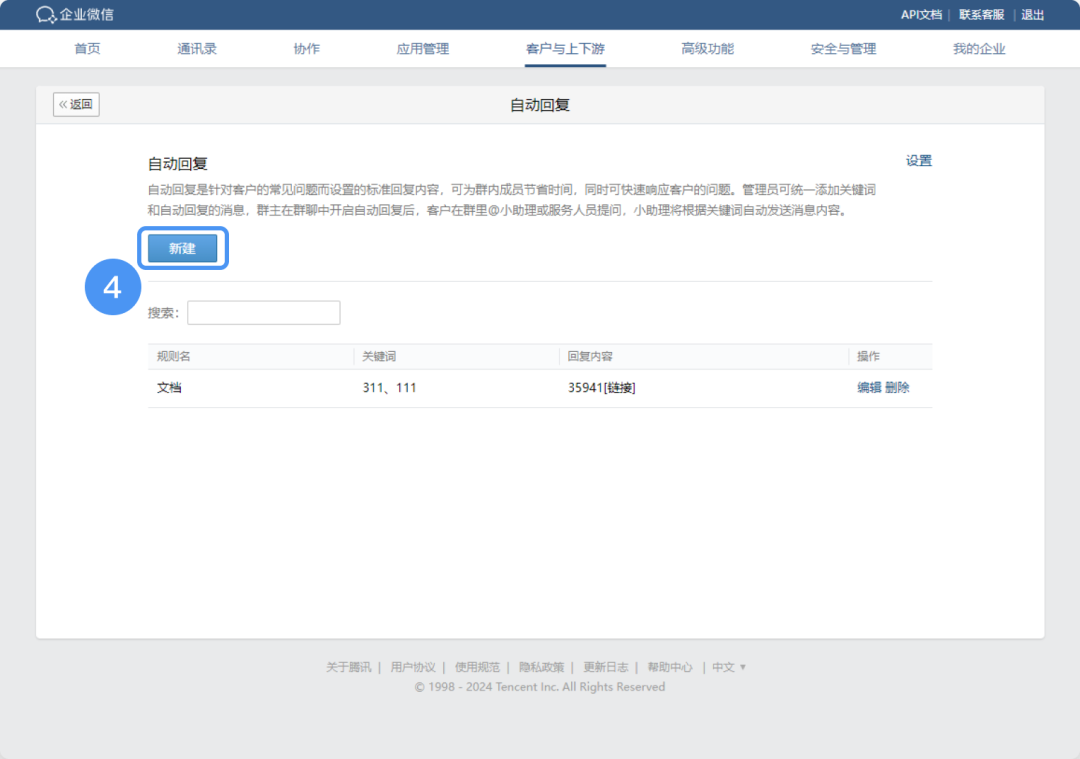Viewport: 1080px width, 759px height.
Task: Open the 安全与管理 tab
Action: 843,49
